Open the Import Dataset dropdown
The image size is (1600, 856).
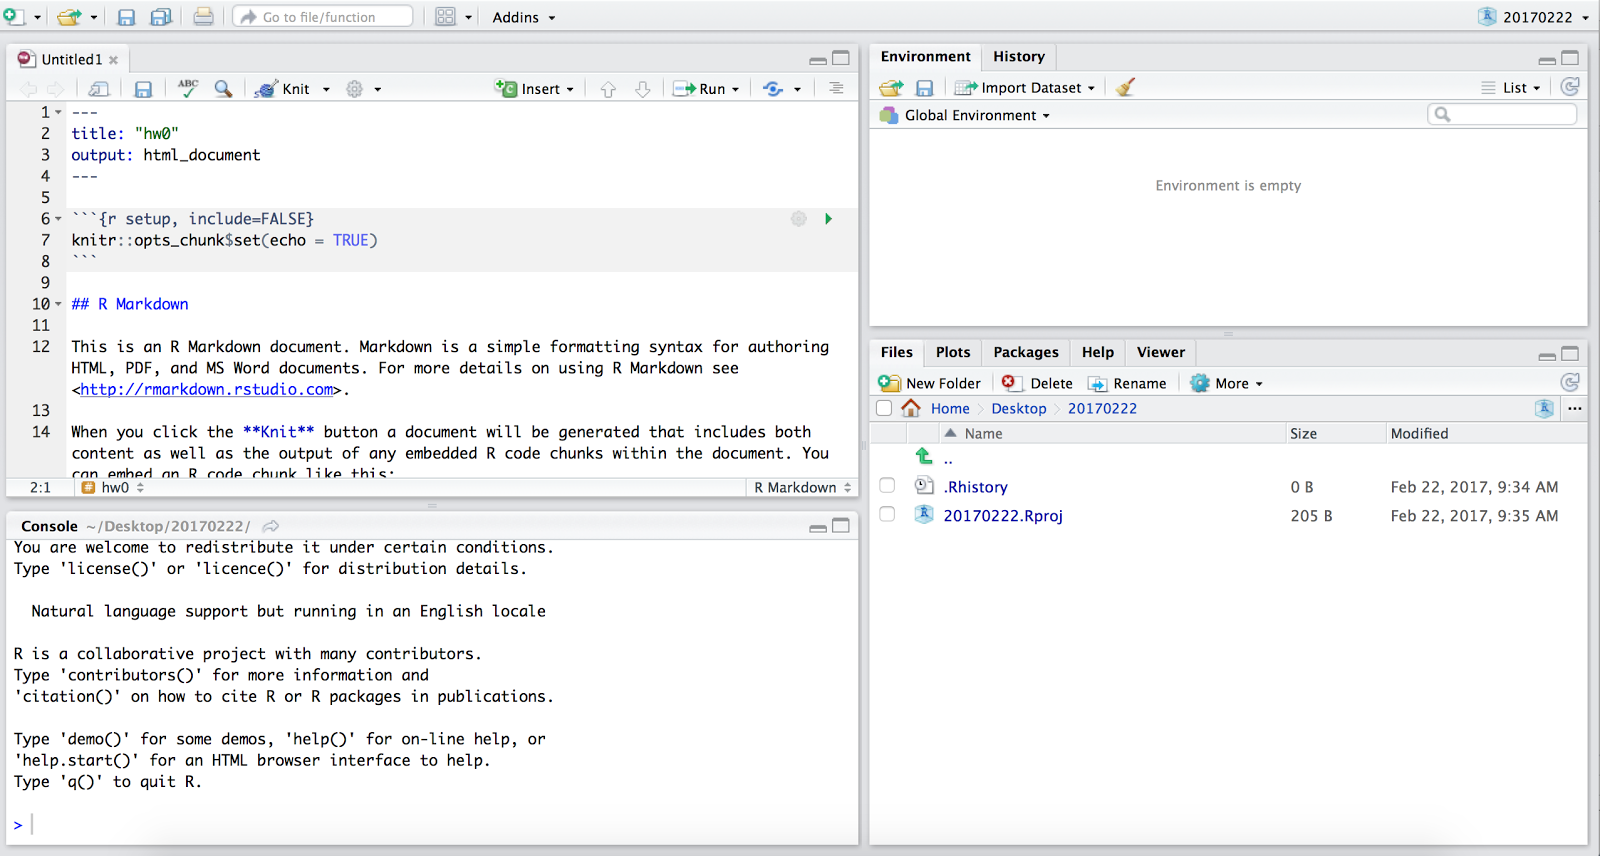click(x=1025, y=88)
